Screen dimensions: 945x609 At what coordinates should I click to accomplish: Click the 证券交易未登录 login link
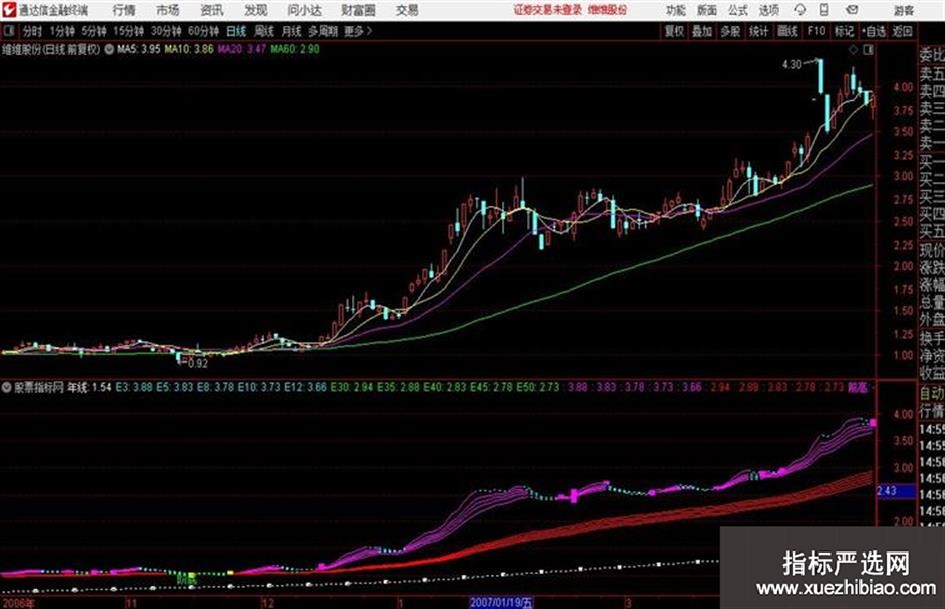(548, 10)
